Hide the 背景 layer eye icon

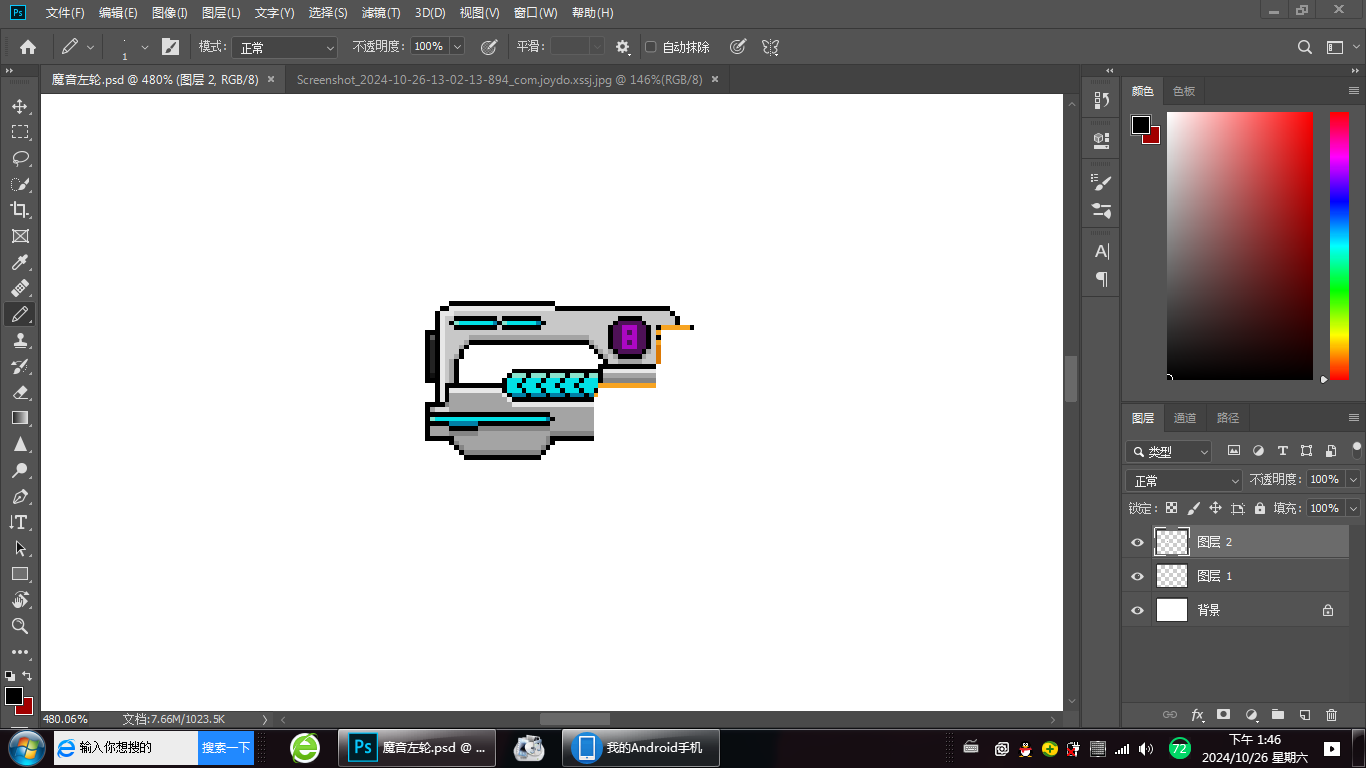1136,610
